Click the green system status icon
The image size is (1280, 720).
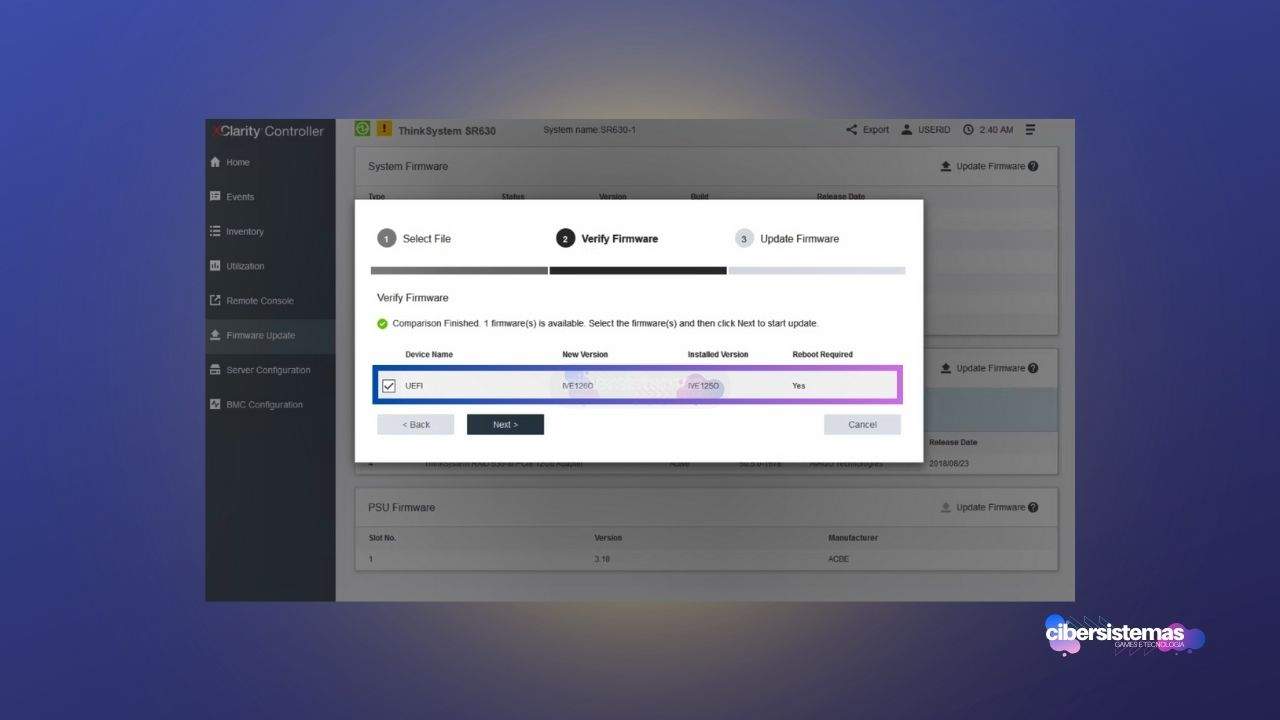point(362,129)
